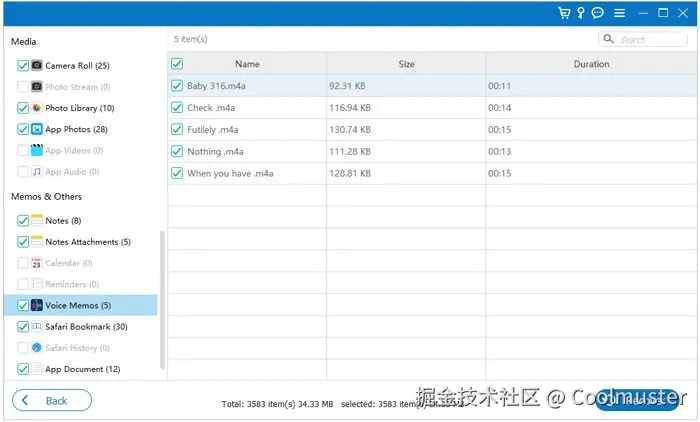Uncheck the Voice Memos checkbox

23,305
